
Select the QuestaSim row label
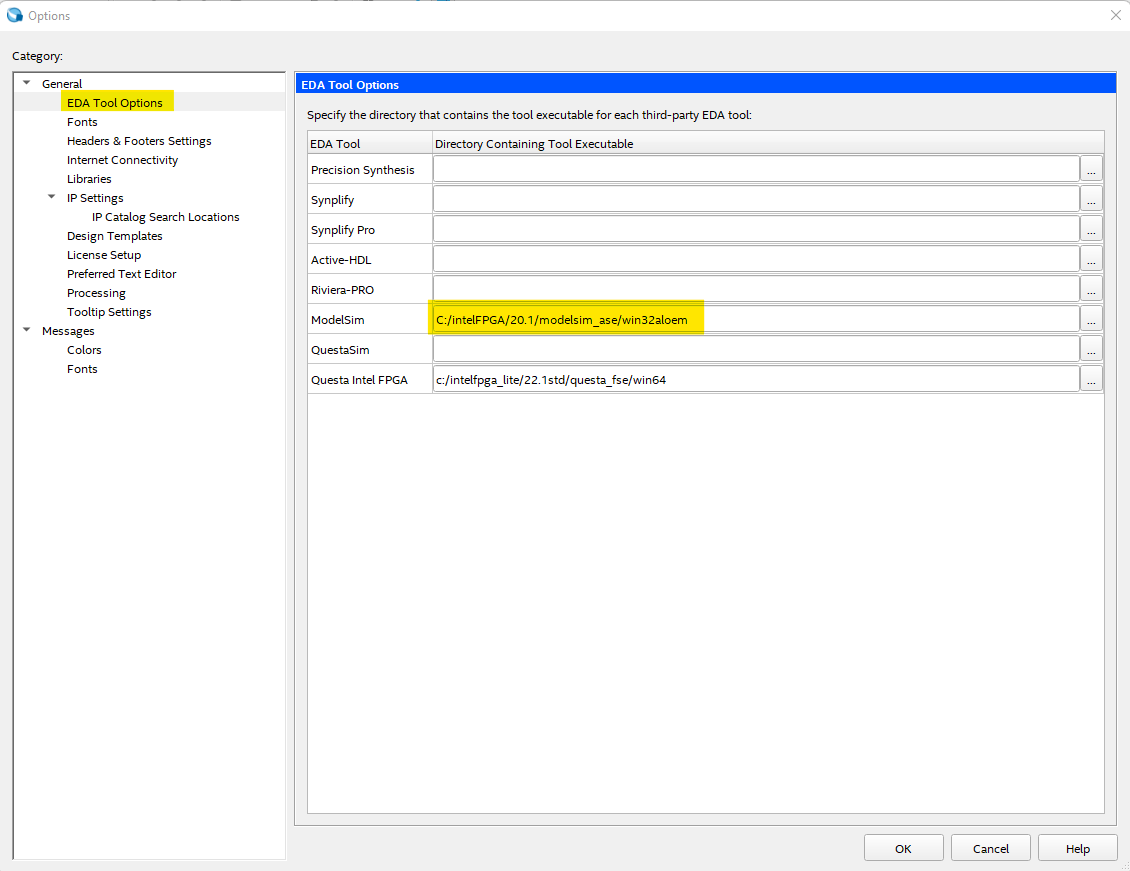(x=340, y=350)
